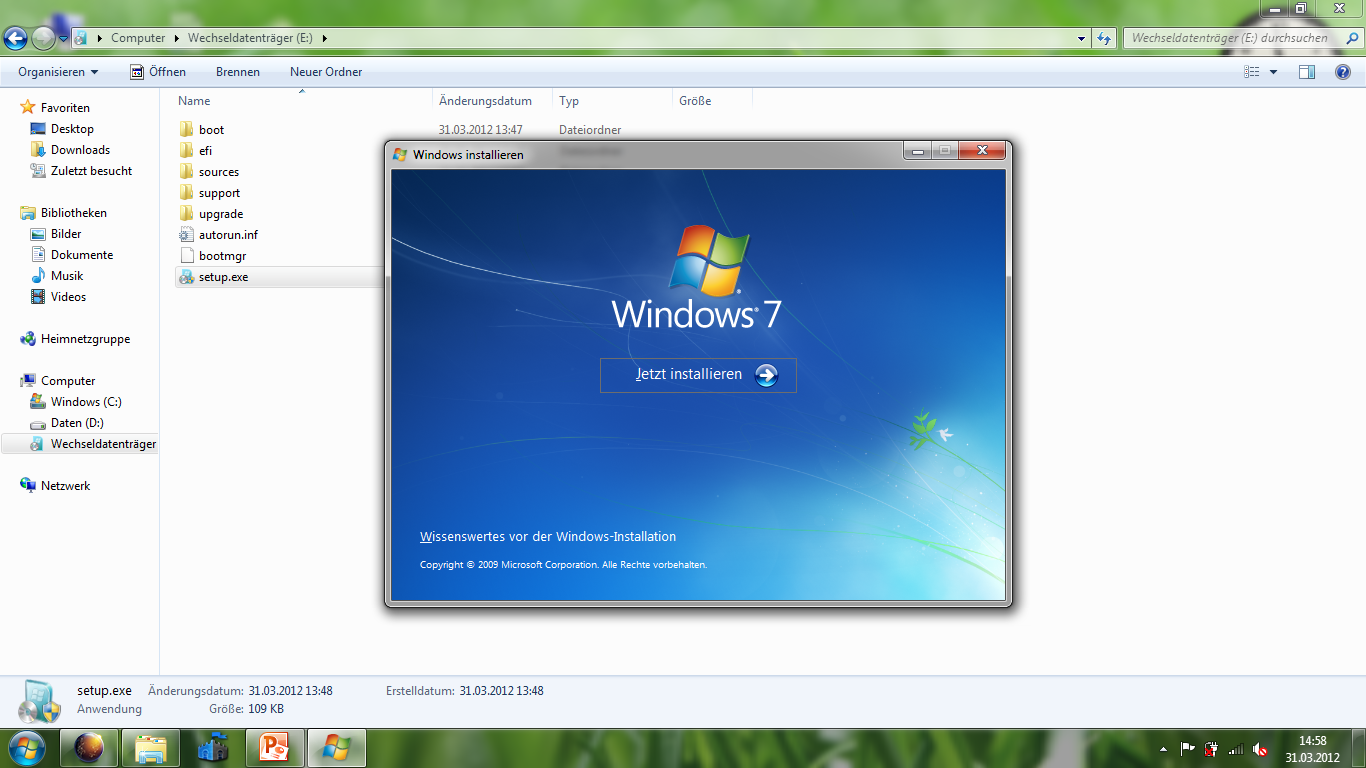Click the Forward arrow in Explorer
This screenshot has width=1366, height=768.
(44, 38)
